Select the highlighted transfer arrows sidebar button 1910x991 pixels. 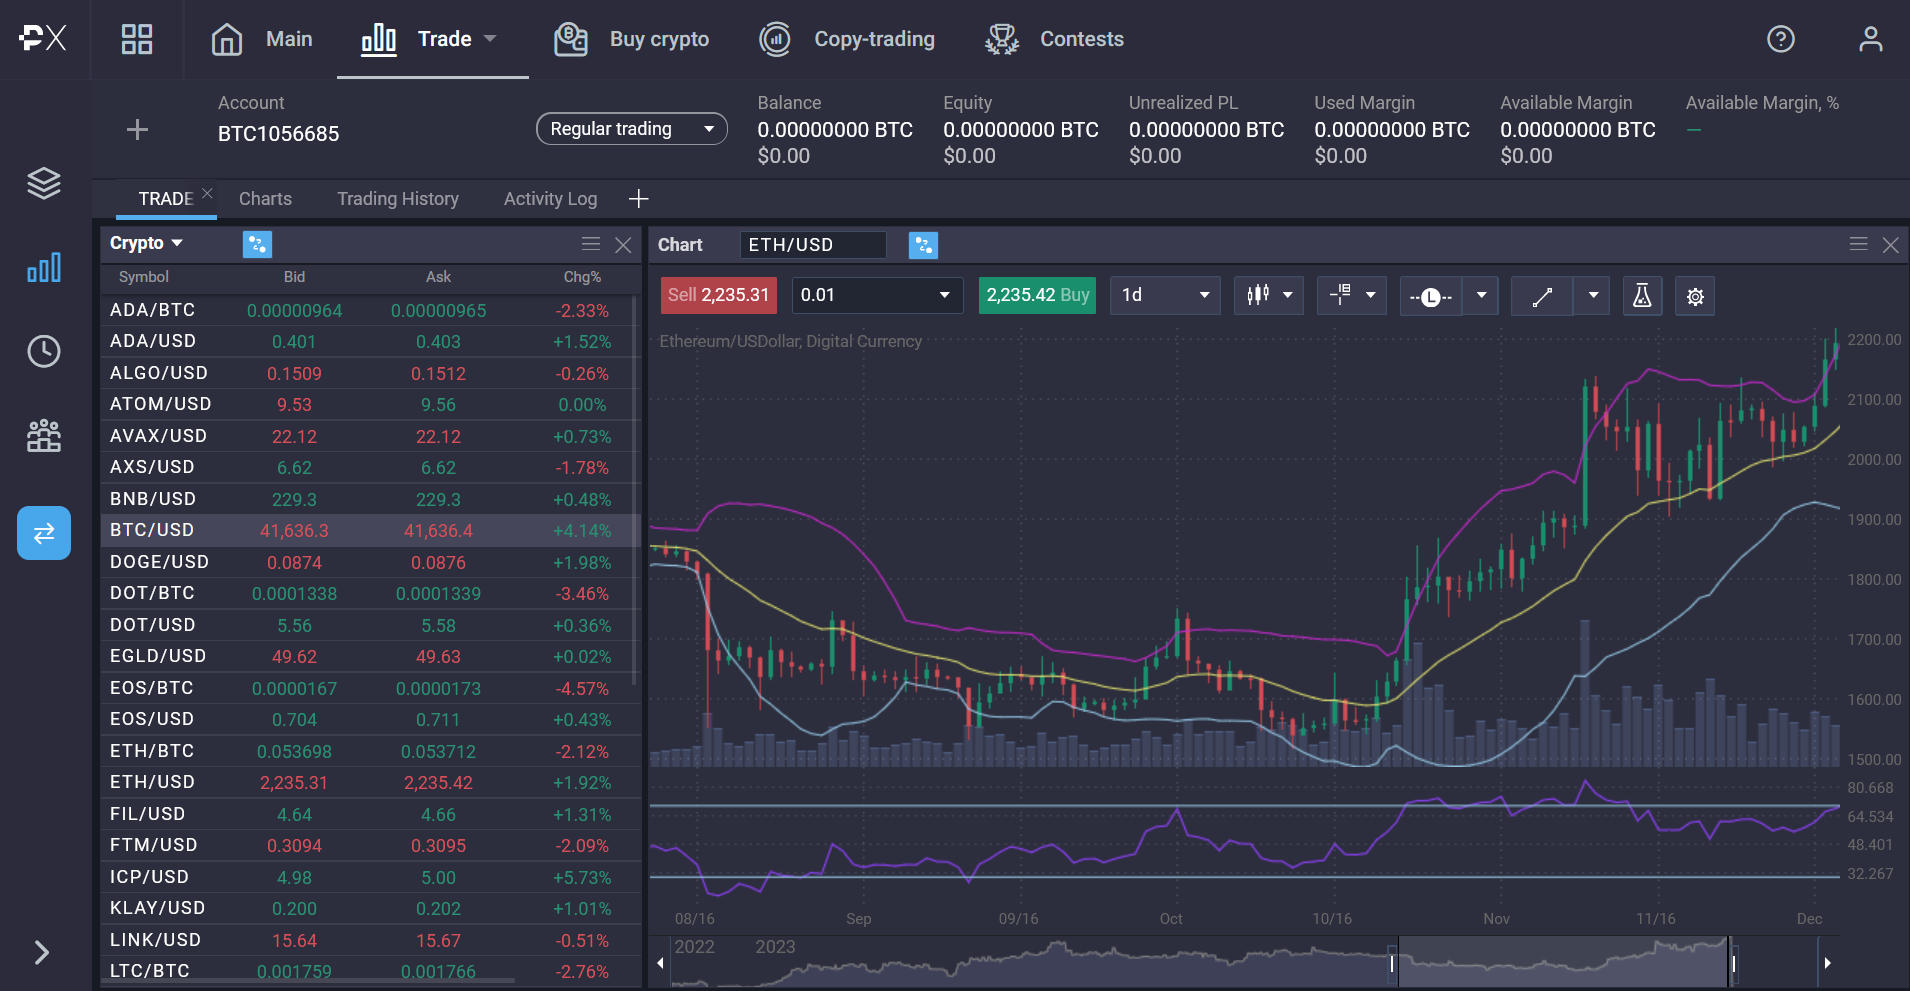pyautogui.click(x=44, y=533)
